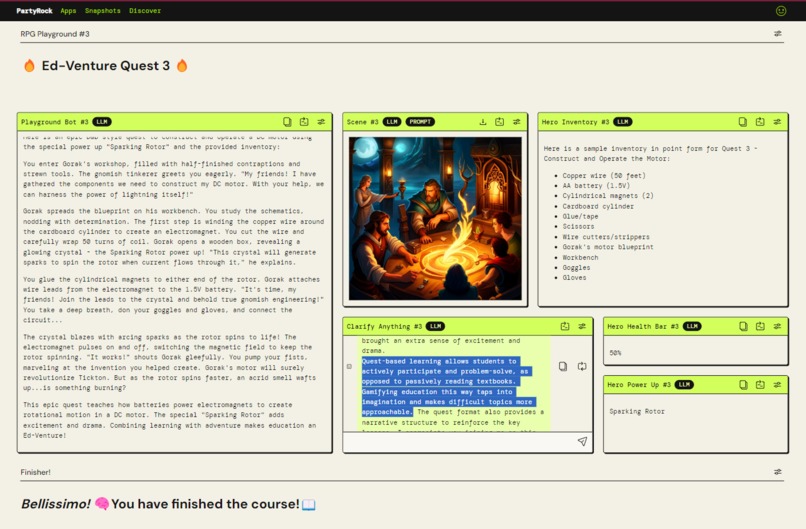Image resolution: width=806 pixels, height=529 pixels.
Task: Open the Discover menu item
Action: pyautogui.click(x=145, y=11)
